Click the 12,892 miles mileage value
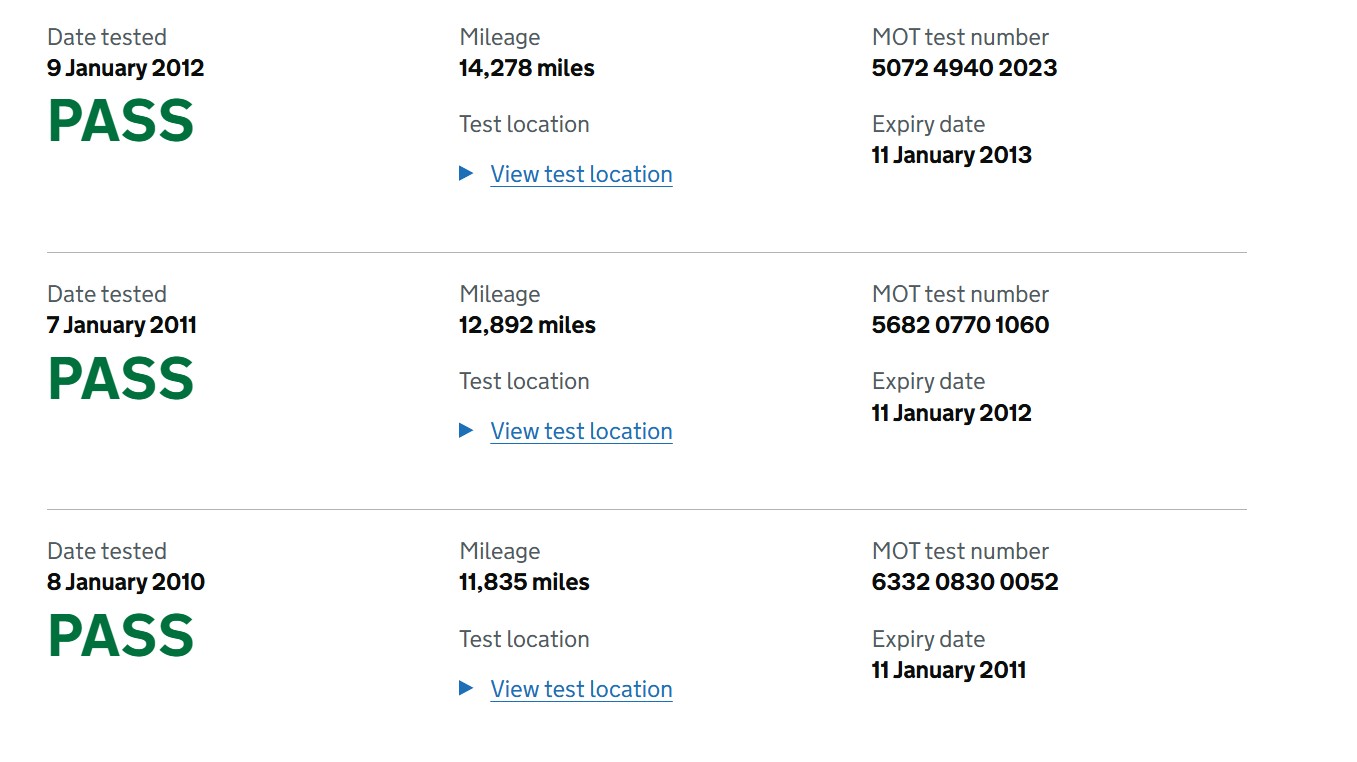 (527, 325)
